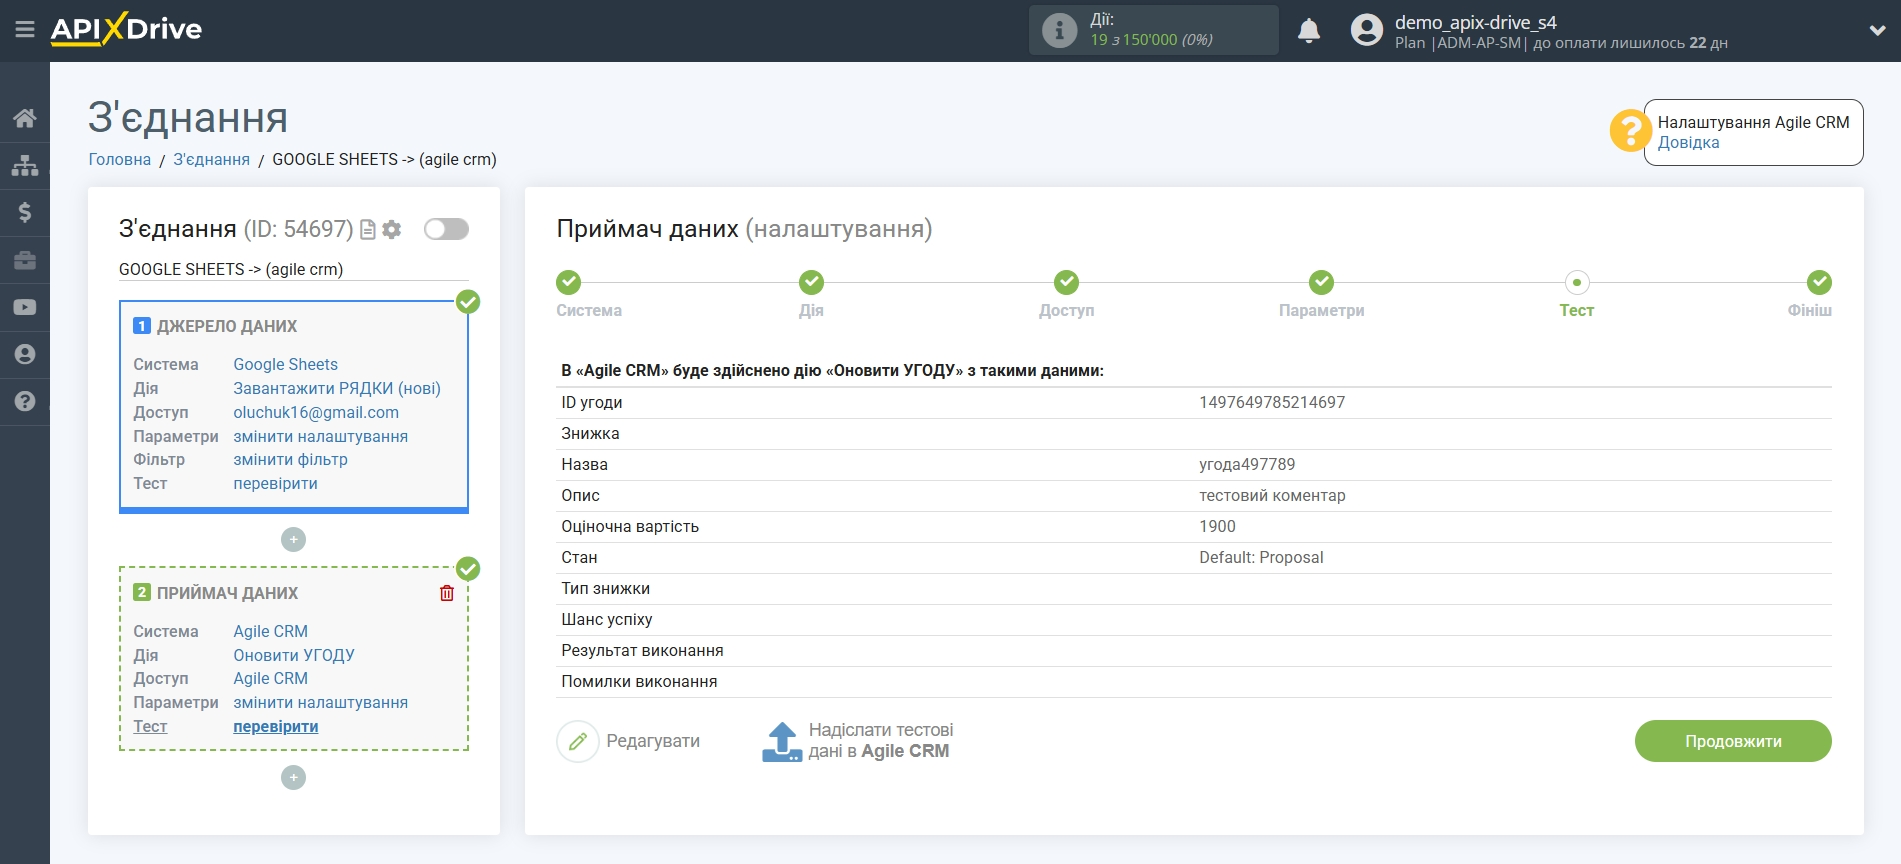Viewport: 1901px width, 864px height.
Task: Add a step between source and receiver
Action: (293, 540)
